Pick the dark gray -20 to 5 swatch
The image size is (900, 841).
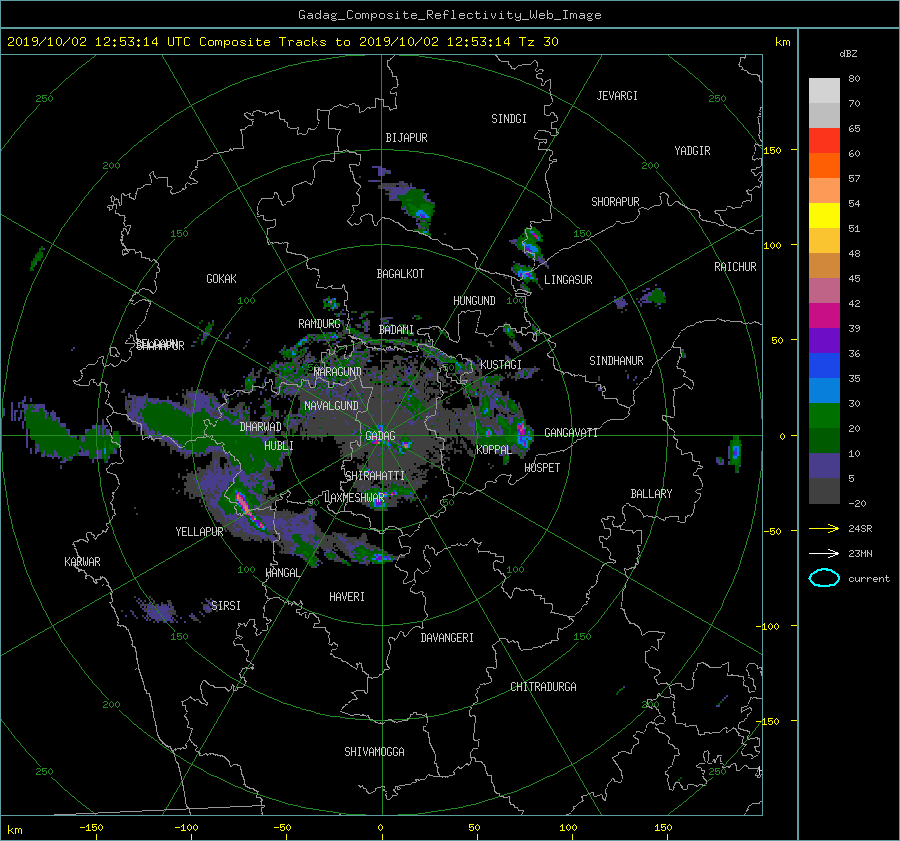pyautogui.click(x=824, y=491)
